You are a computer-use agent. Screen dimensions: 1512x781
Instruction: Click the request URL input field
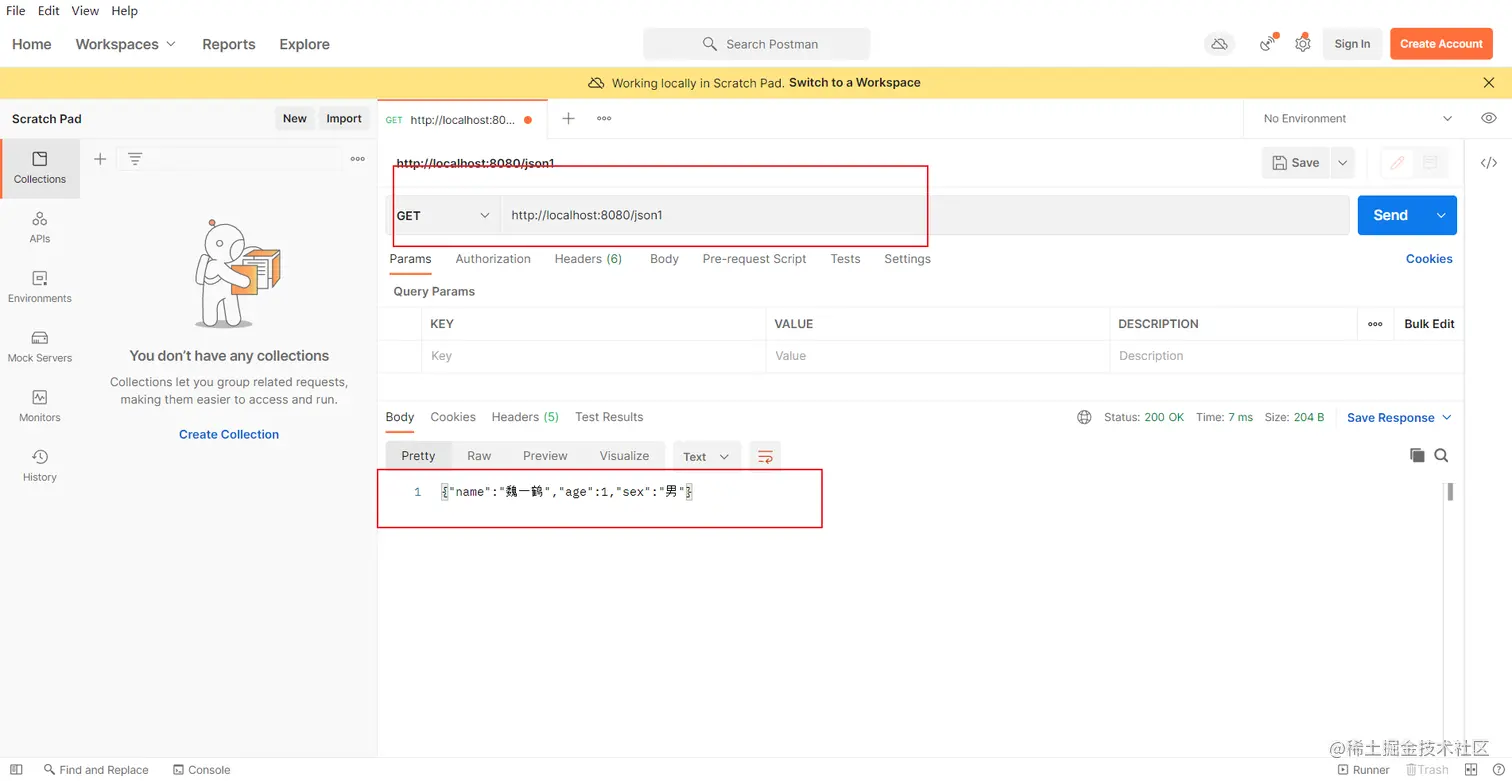(925, 215)
